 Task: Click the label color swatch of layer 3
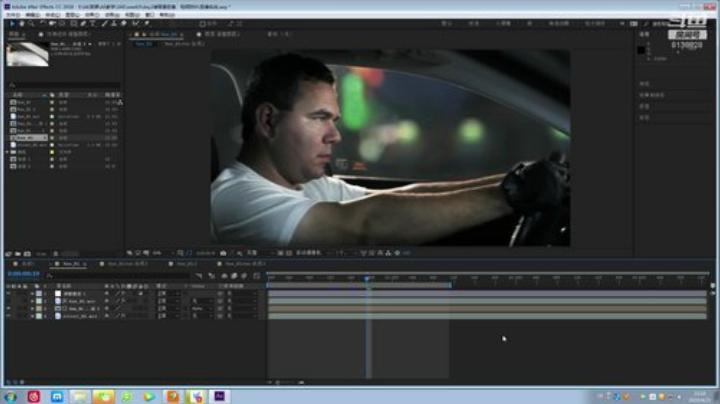click(39, 309)
